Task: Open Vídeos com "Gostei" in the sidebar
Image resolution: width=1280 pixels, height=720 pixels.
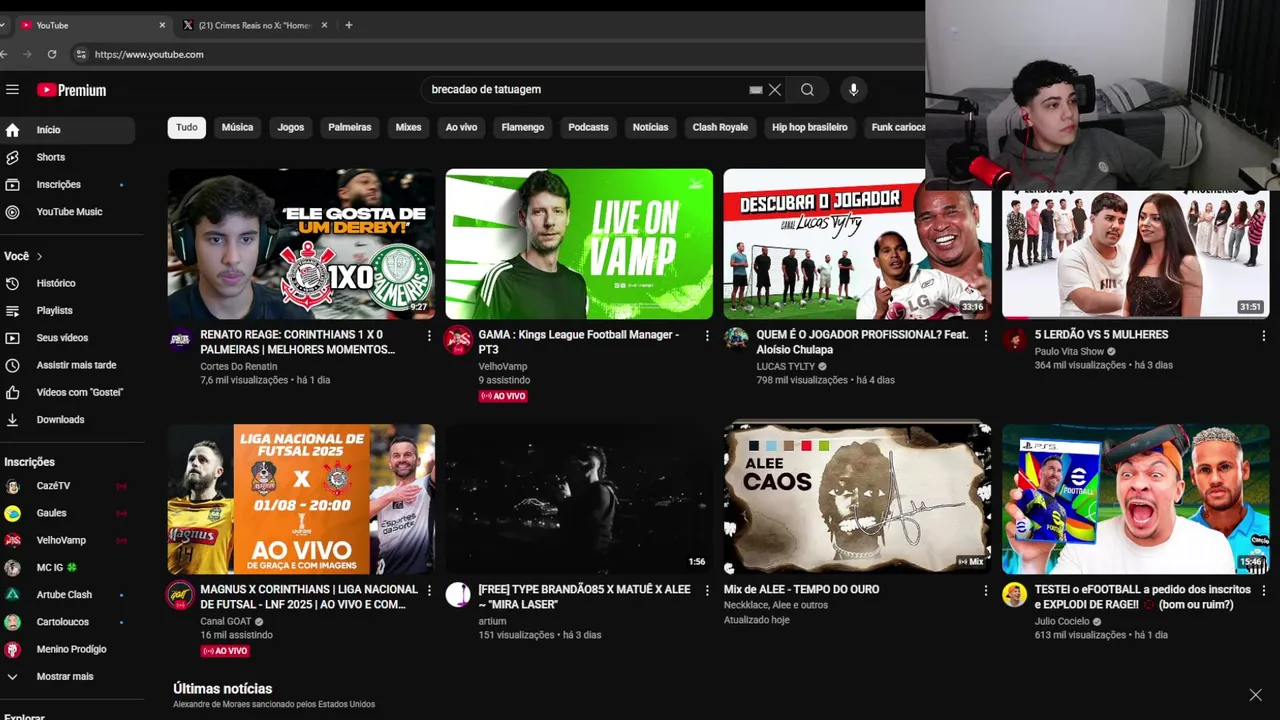Action: pos(67,392)
